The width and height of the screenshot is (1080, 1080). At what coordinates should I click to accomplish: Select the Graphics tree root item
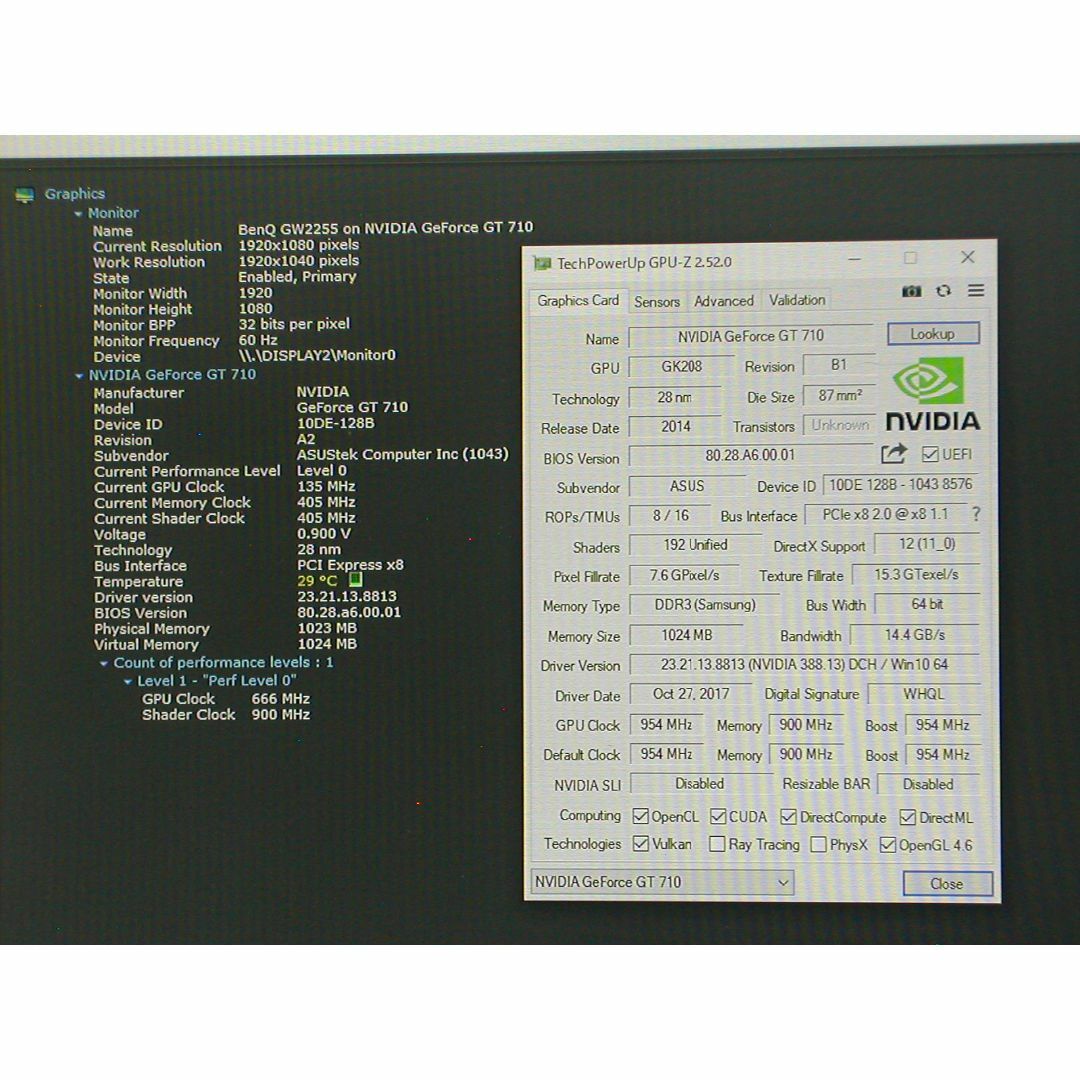[x=74, y=194]
